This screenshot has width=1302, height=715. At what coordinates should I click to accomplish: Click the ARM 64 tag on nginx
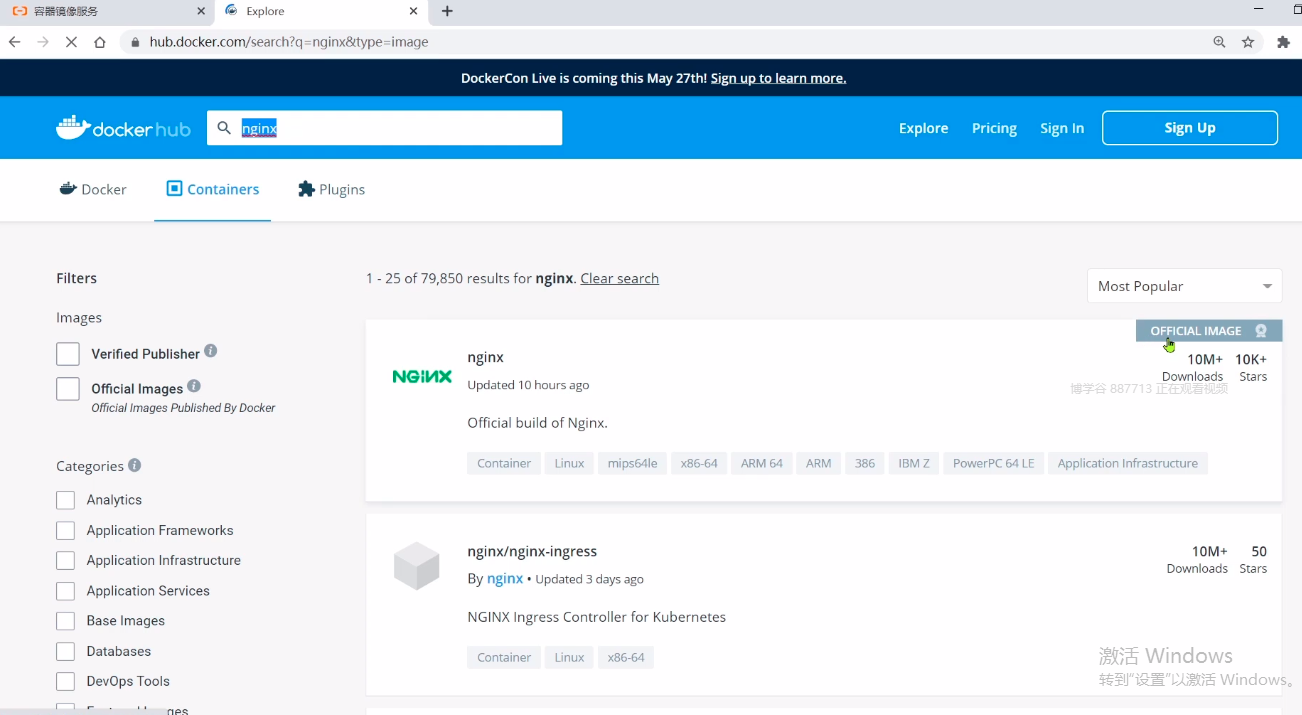762,463
